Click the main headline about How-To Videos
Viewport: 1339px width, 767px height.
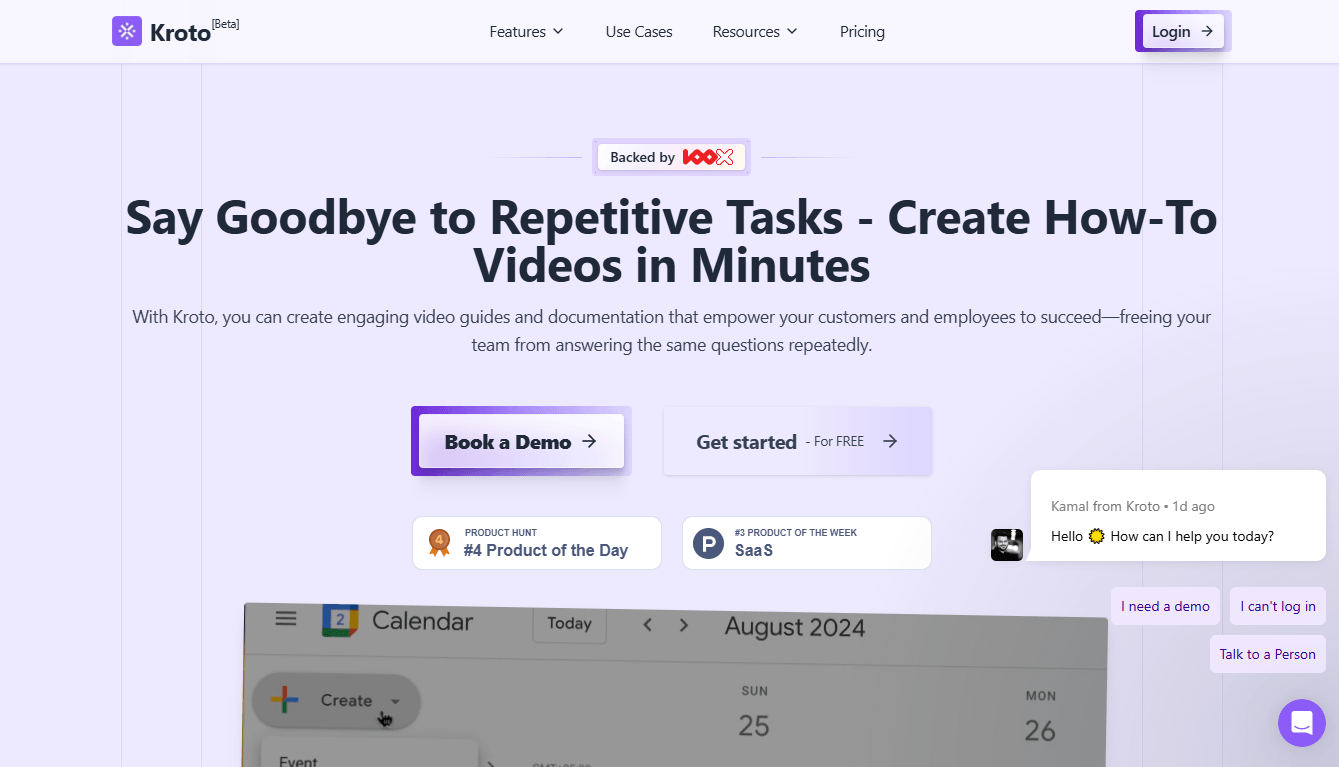point(671,242)
